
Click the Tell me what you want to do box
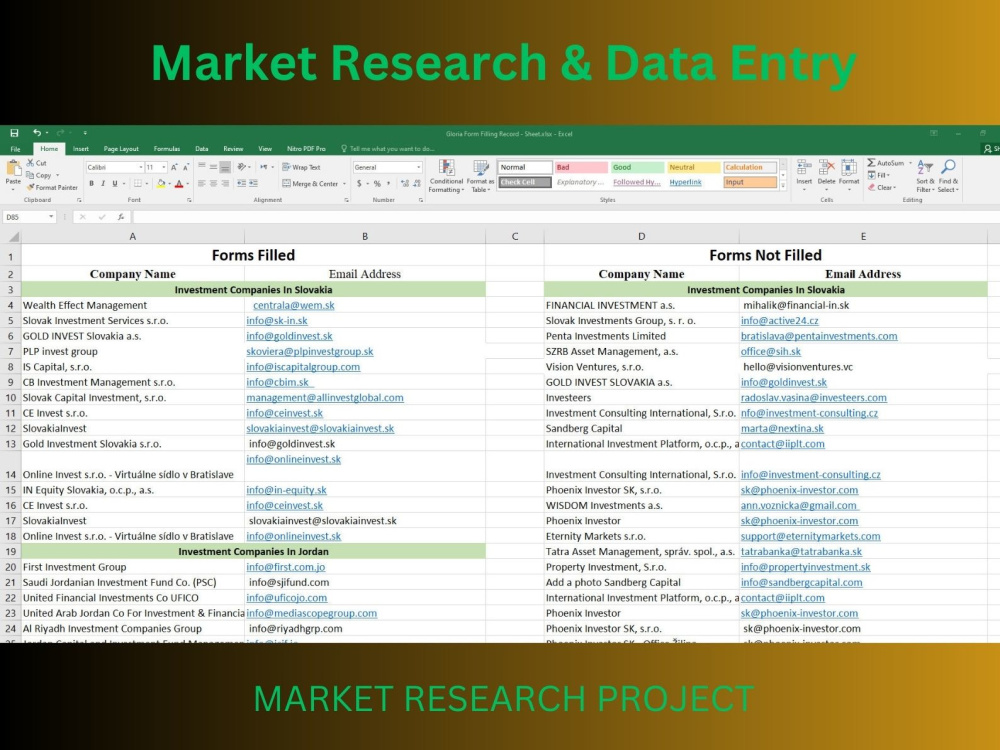pos(387,149)
